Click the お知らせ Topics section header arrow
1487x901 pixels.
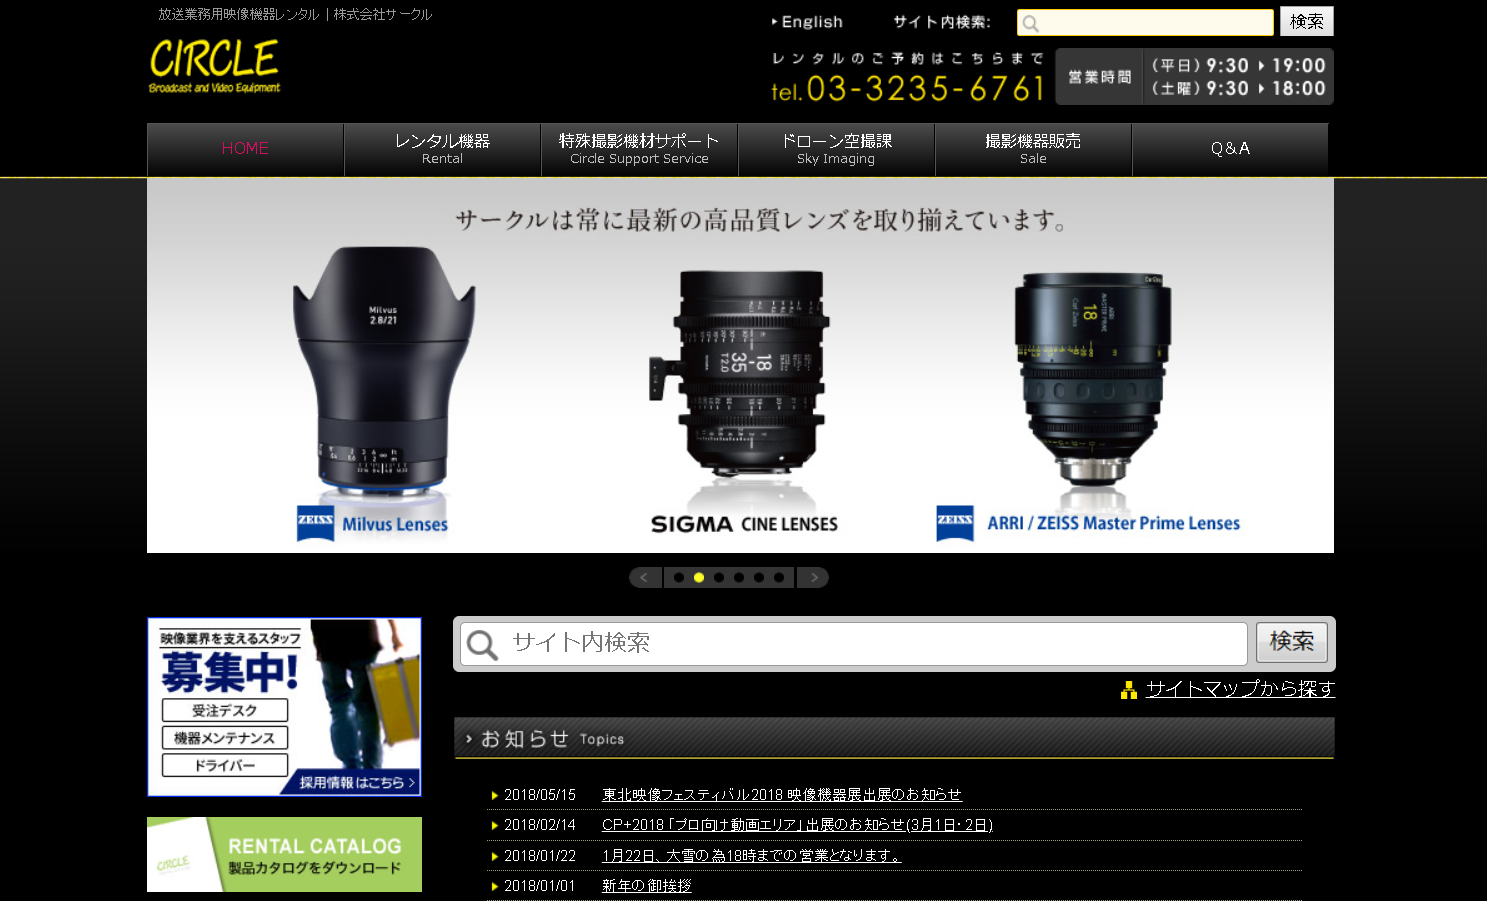coord(469,739)
